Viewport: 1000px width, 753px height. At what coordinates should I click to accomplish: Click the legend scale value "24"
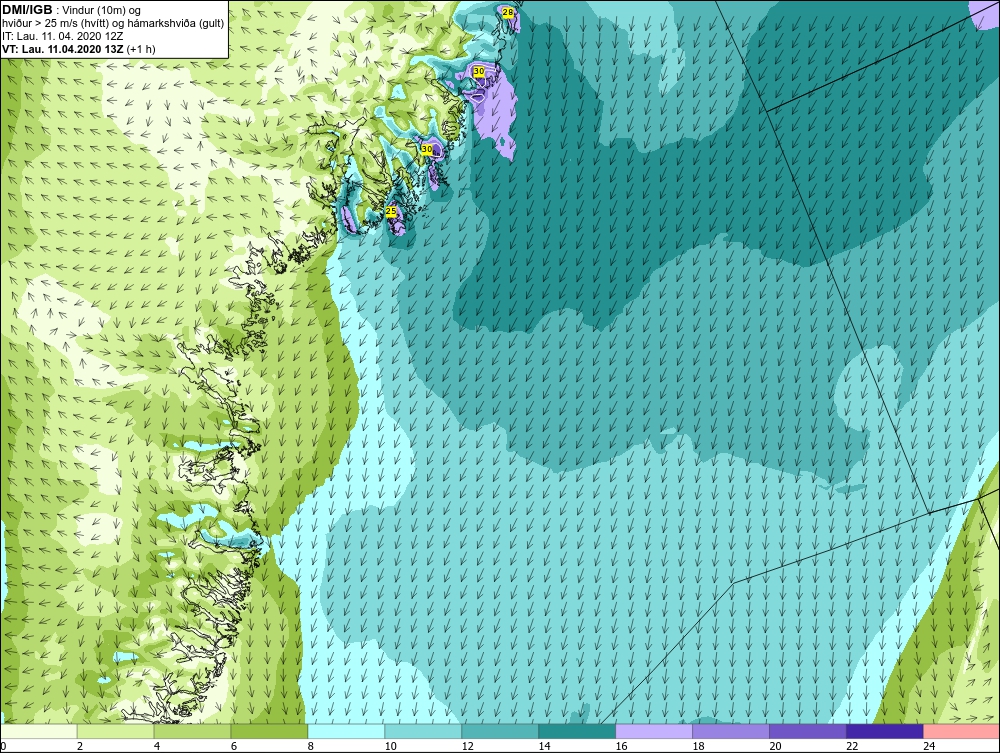929,746
